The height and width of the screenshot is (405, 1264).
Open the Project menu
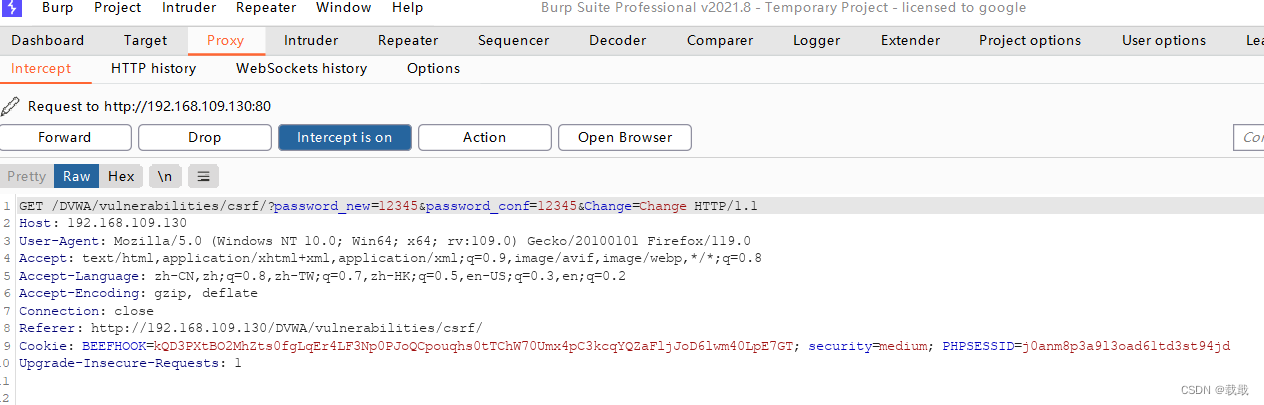click(117, 8)
